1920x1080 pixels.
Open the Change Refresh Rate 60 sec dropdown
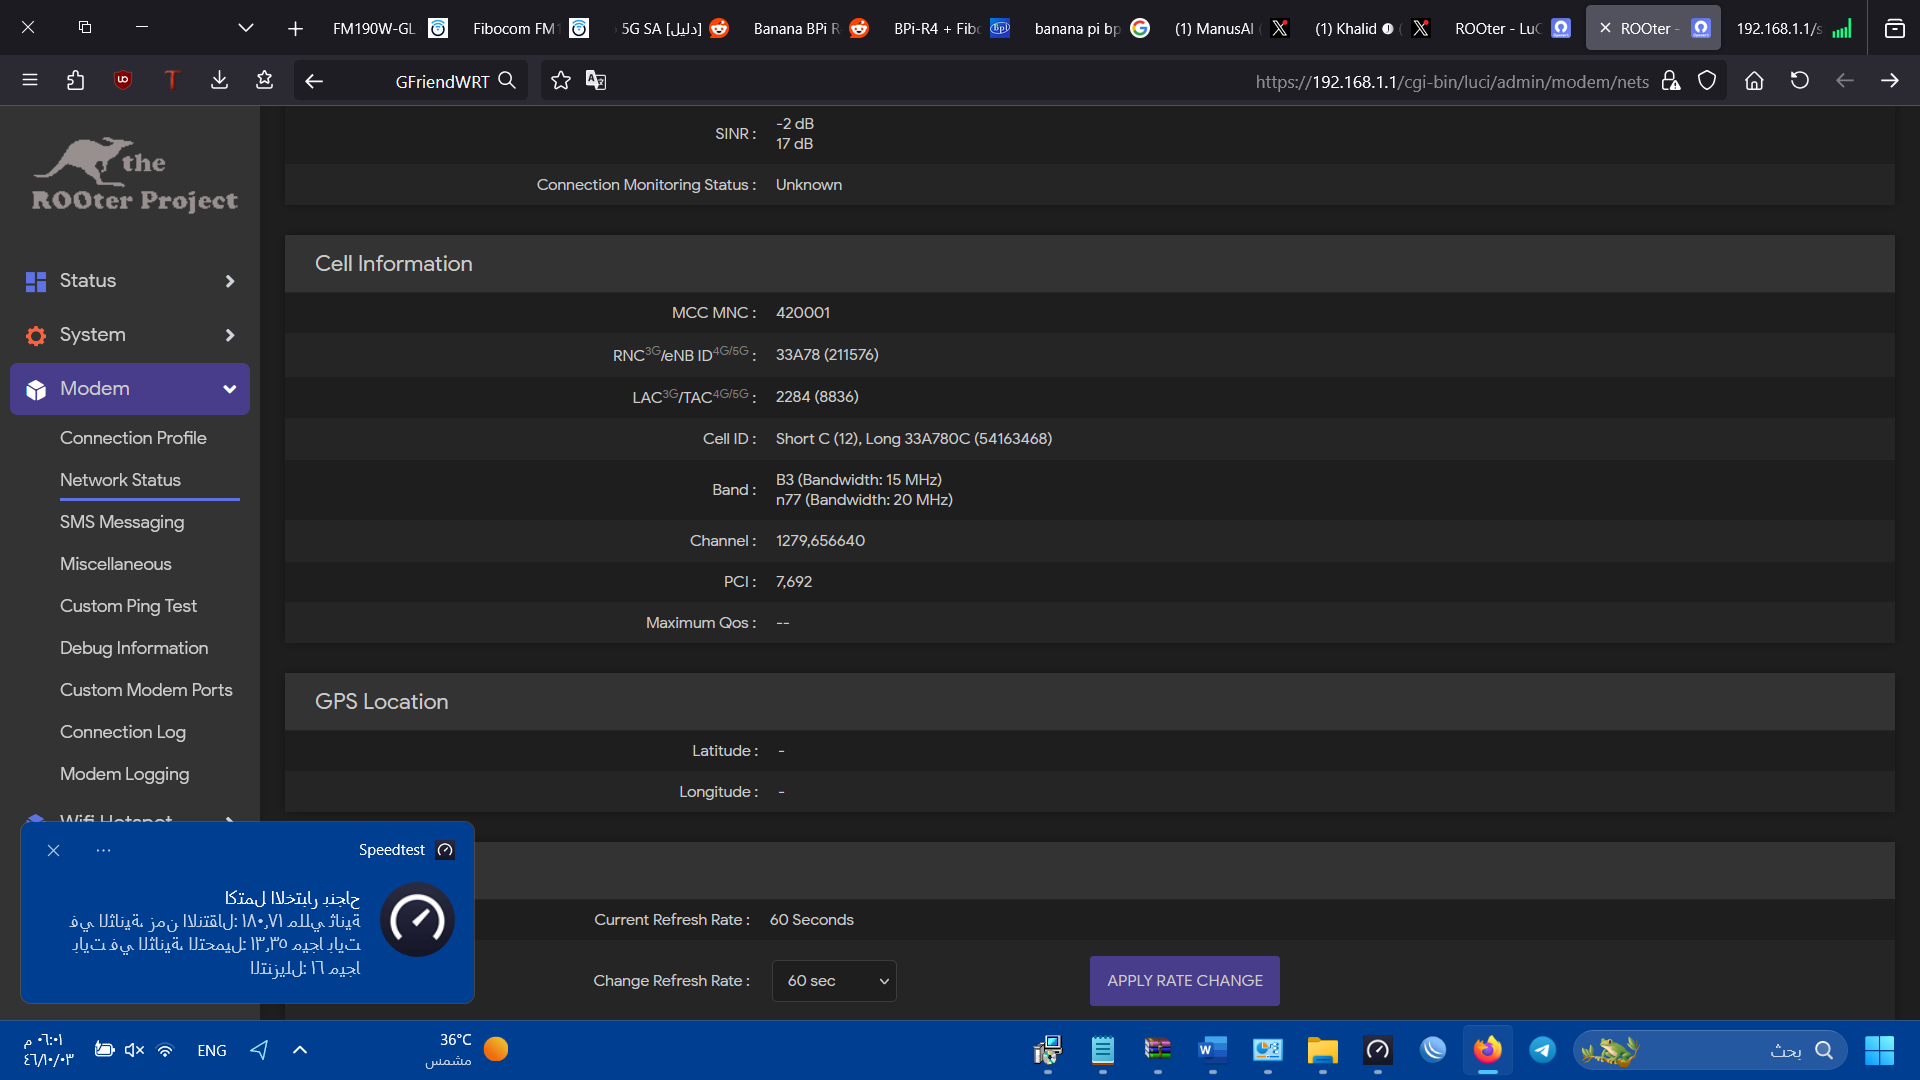coord(834,981)
